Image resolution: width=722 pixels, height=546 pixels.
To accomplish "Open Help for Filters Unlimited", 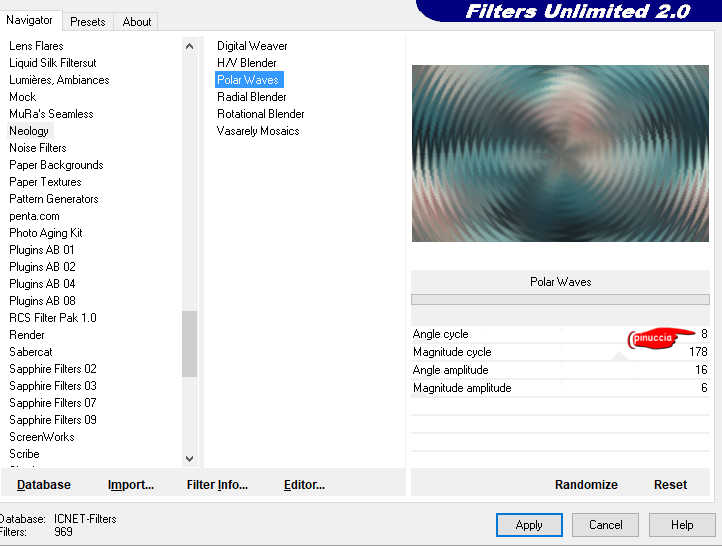I will point(682,525).
